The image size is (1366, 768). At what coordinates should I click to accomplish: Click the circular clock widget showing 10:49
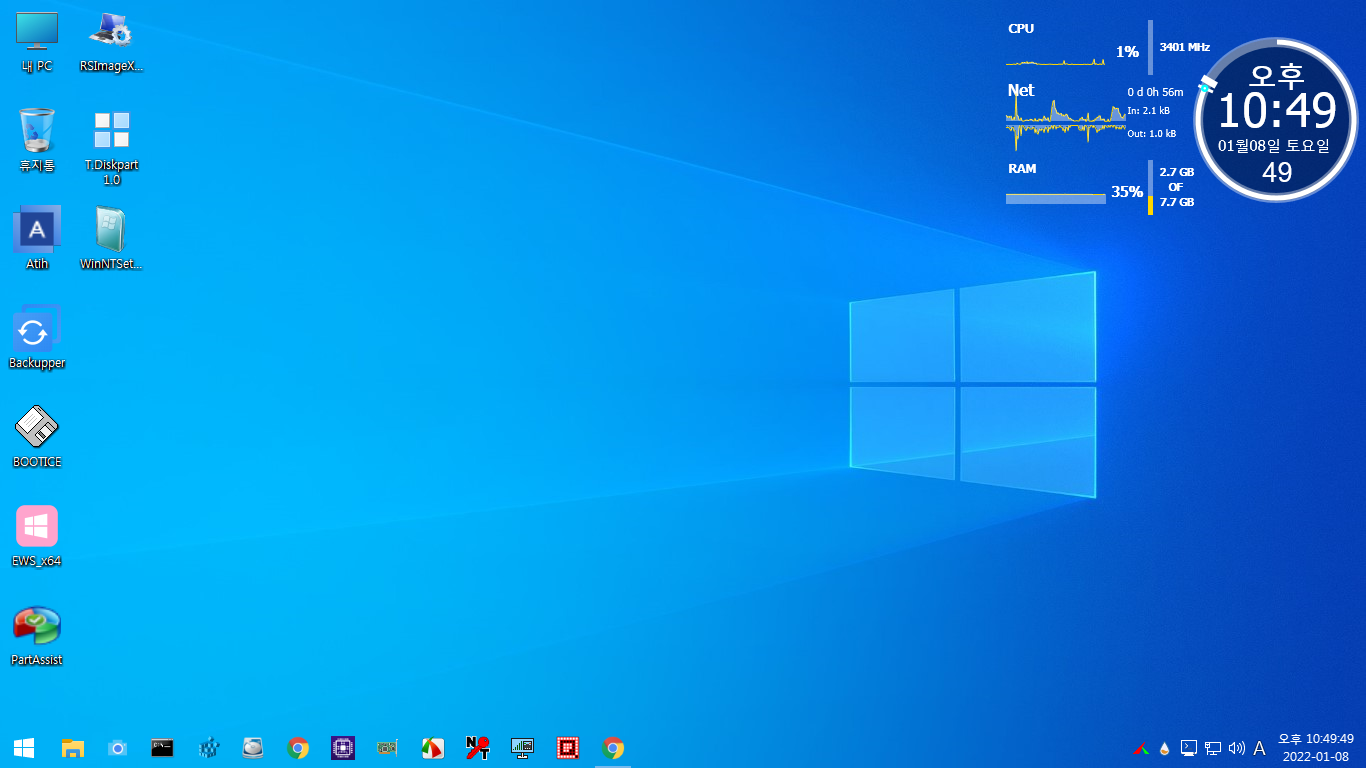point(1277,119)
